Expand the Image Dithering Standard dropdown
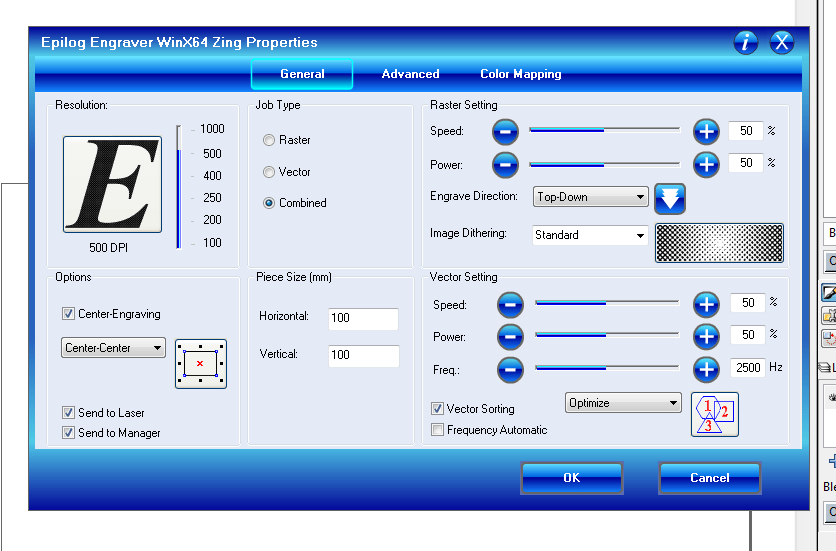 tap(591, 235)
